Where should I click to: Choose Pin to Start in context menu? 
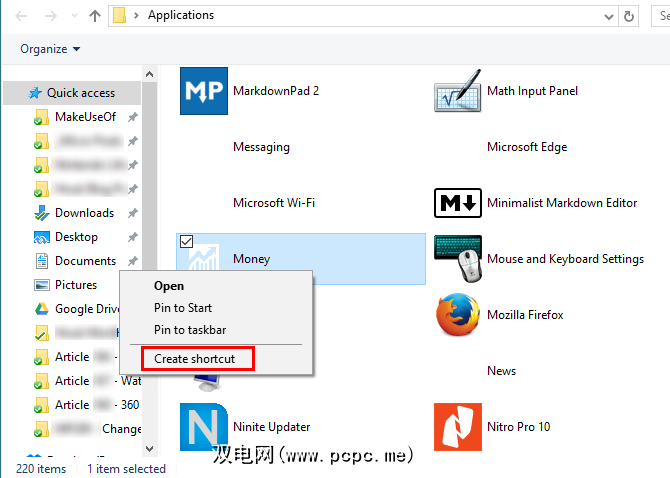pos(183,308)
